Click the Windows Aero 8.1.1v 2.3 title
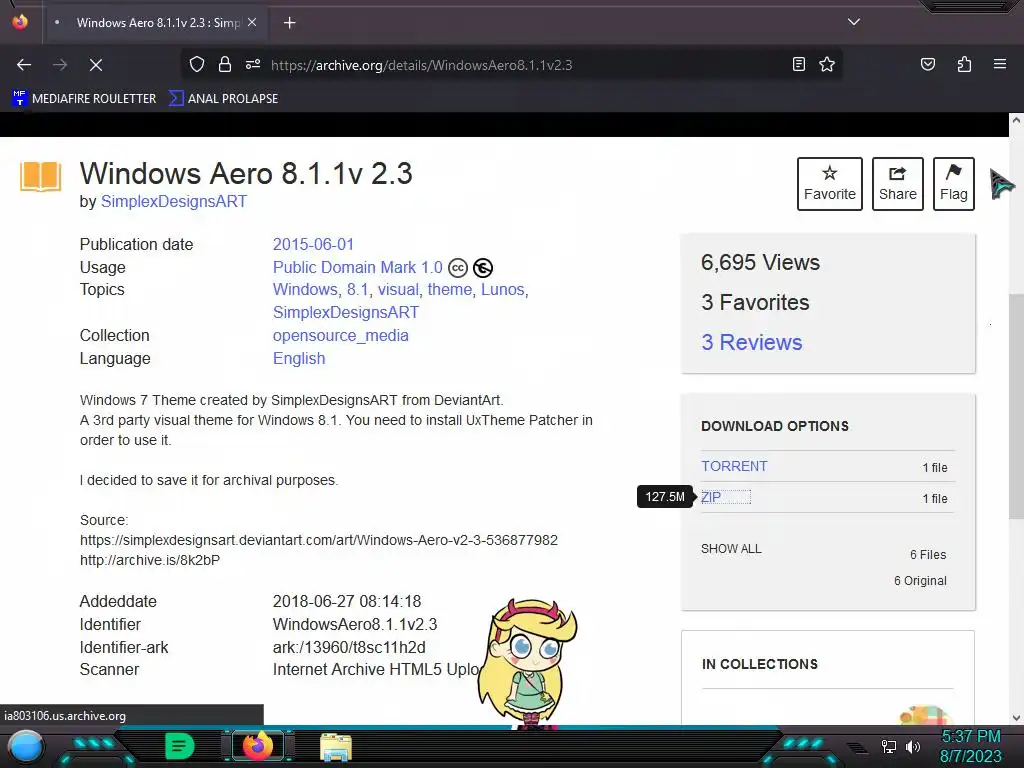The image size is (1024, 768). [246, 174]
